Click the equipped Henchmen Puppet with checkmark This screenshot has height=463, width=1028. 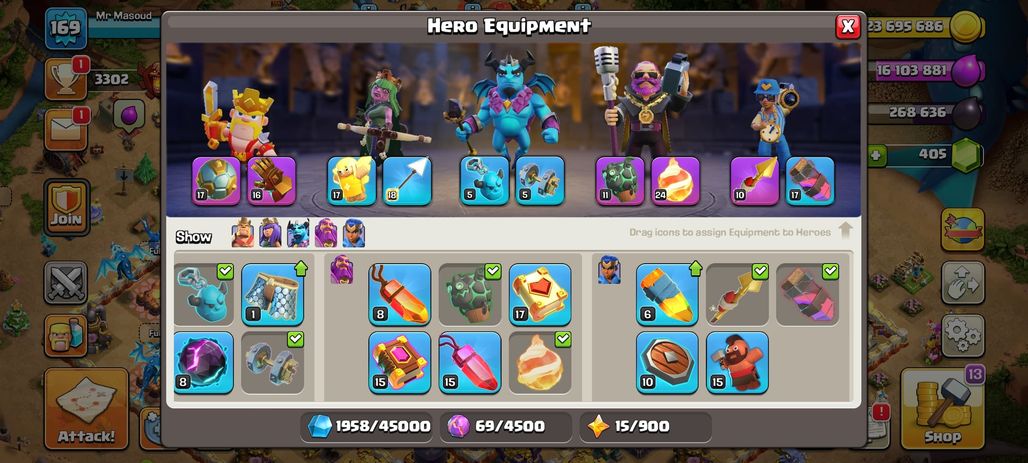coord(203,294)
